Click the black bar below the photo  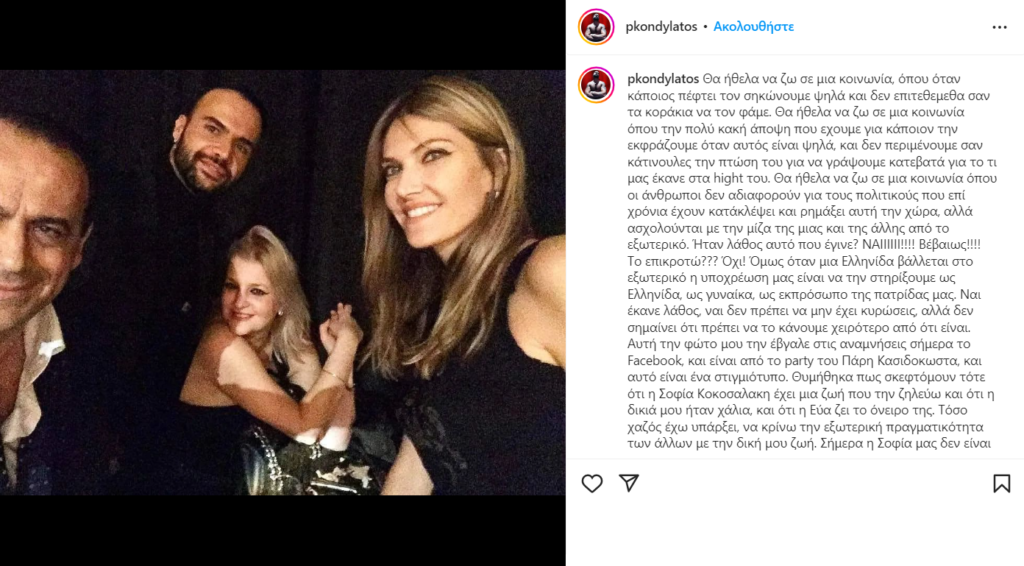tap(282, 530)
